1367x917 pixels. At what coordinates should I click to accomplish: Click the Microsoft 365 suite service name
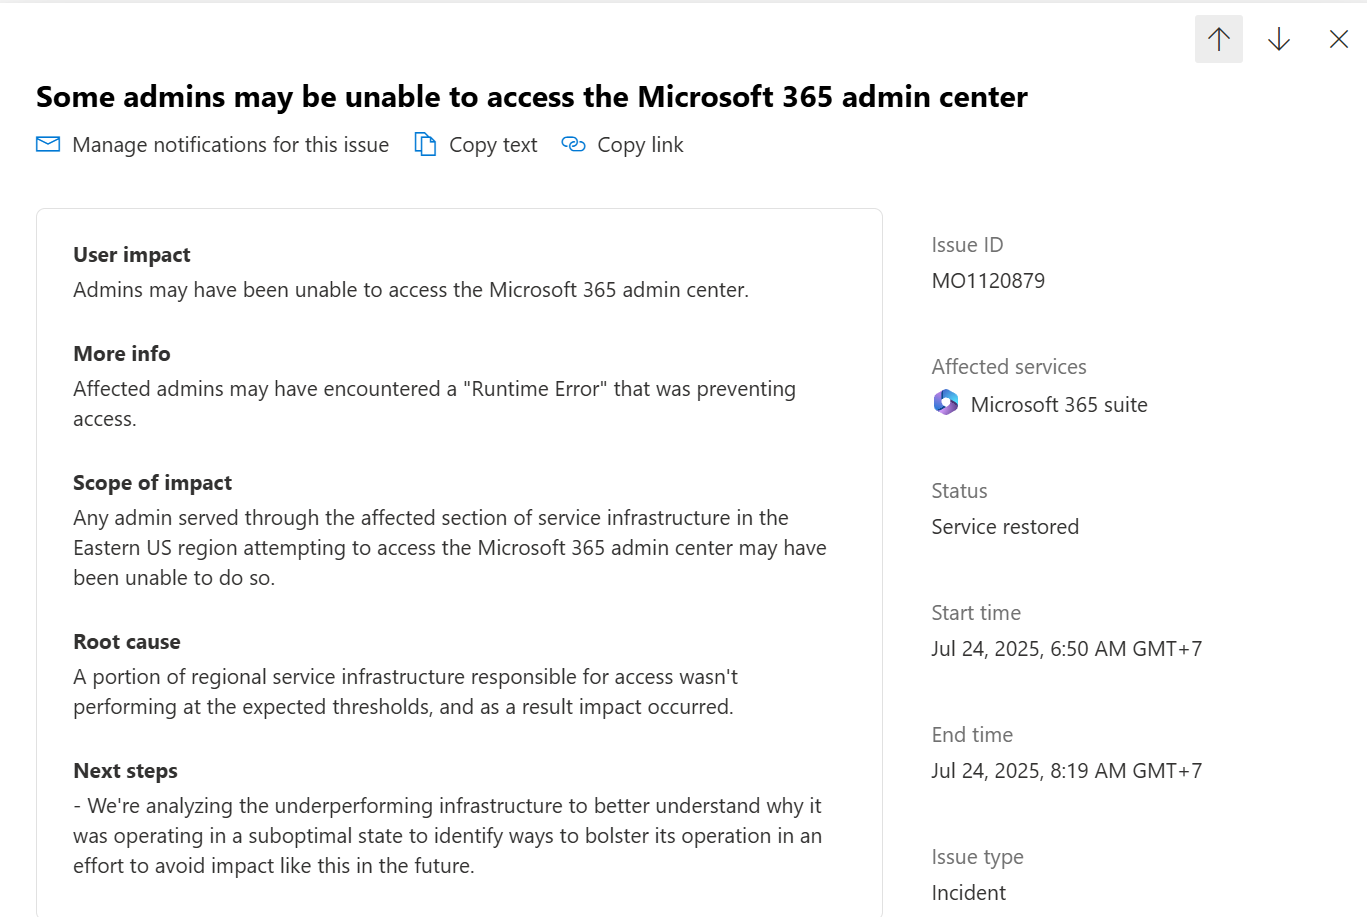click(1059, 405)
